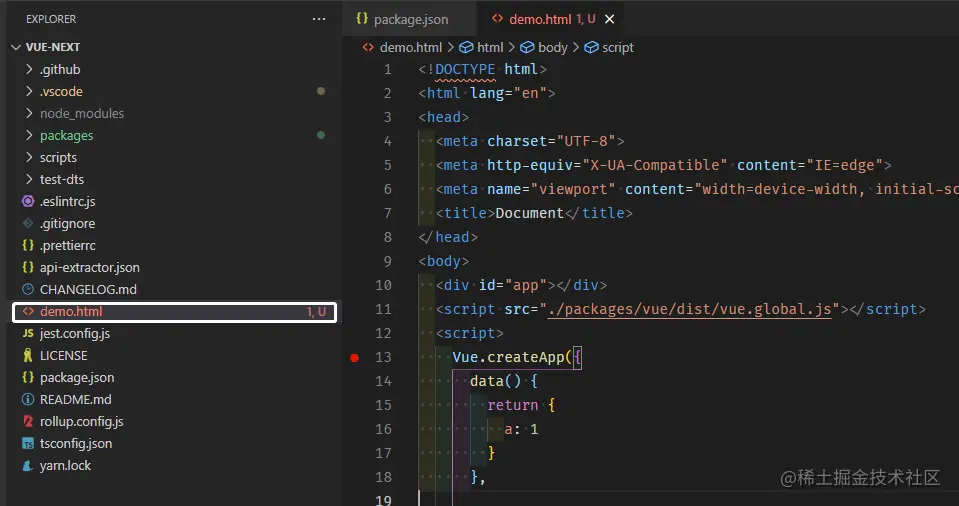Click line number 1 in the gutter
The width and height of the screenshot is (959, 506).
click(387, 69)
